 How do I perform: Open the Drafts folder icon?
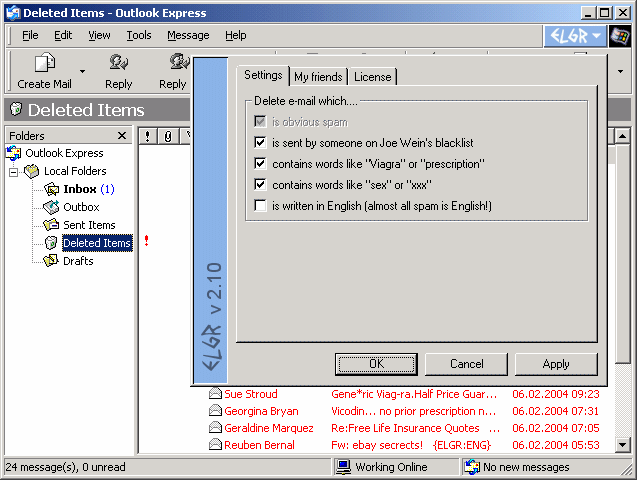[51, 261]
